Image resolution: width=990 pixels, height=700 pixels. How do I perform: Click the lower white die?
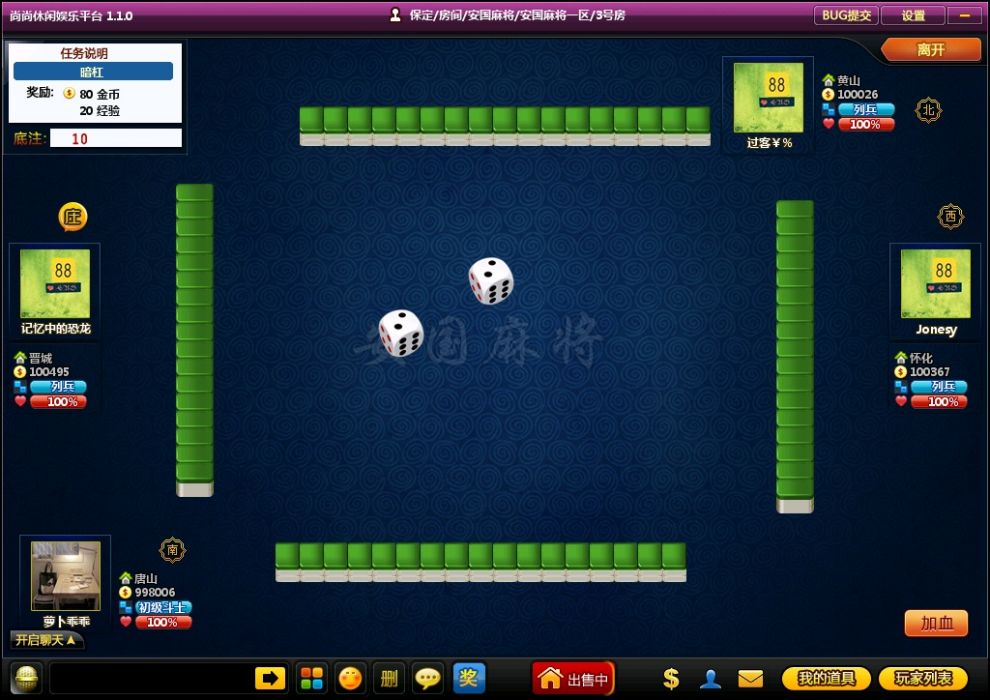click(401, 333)
